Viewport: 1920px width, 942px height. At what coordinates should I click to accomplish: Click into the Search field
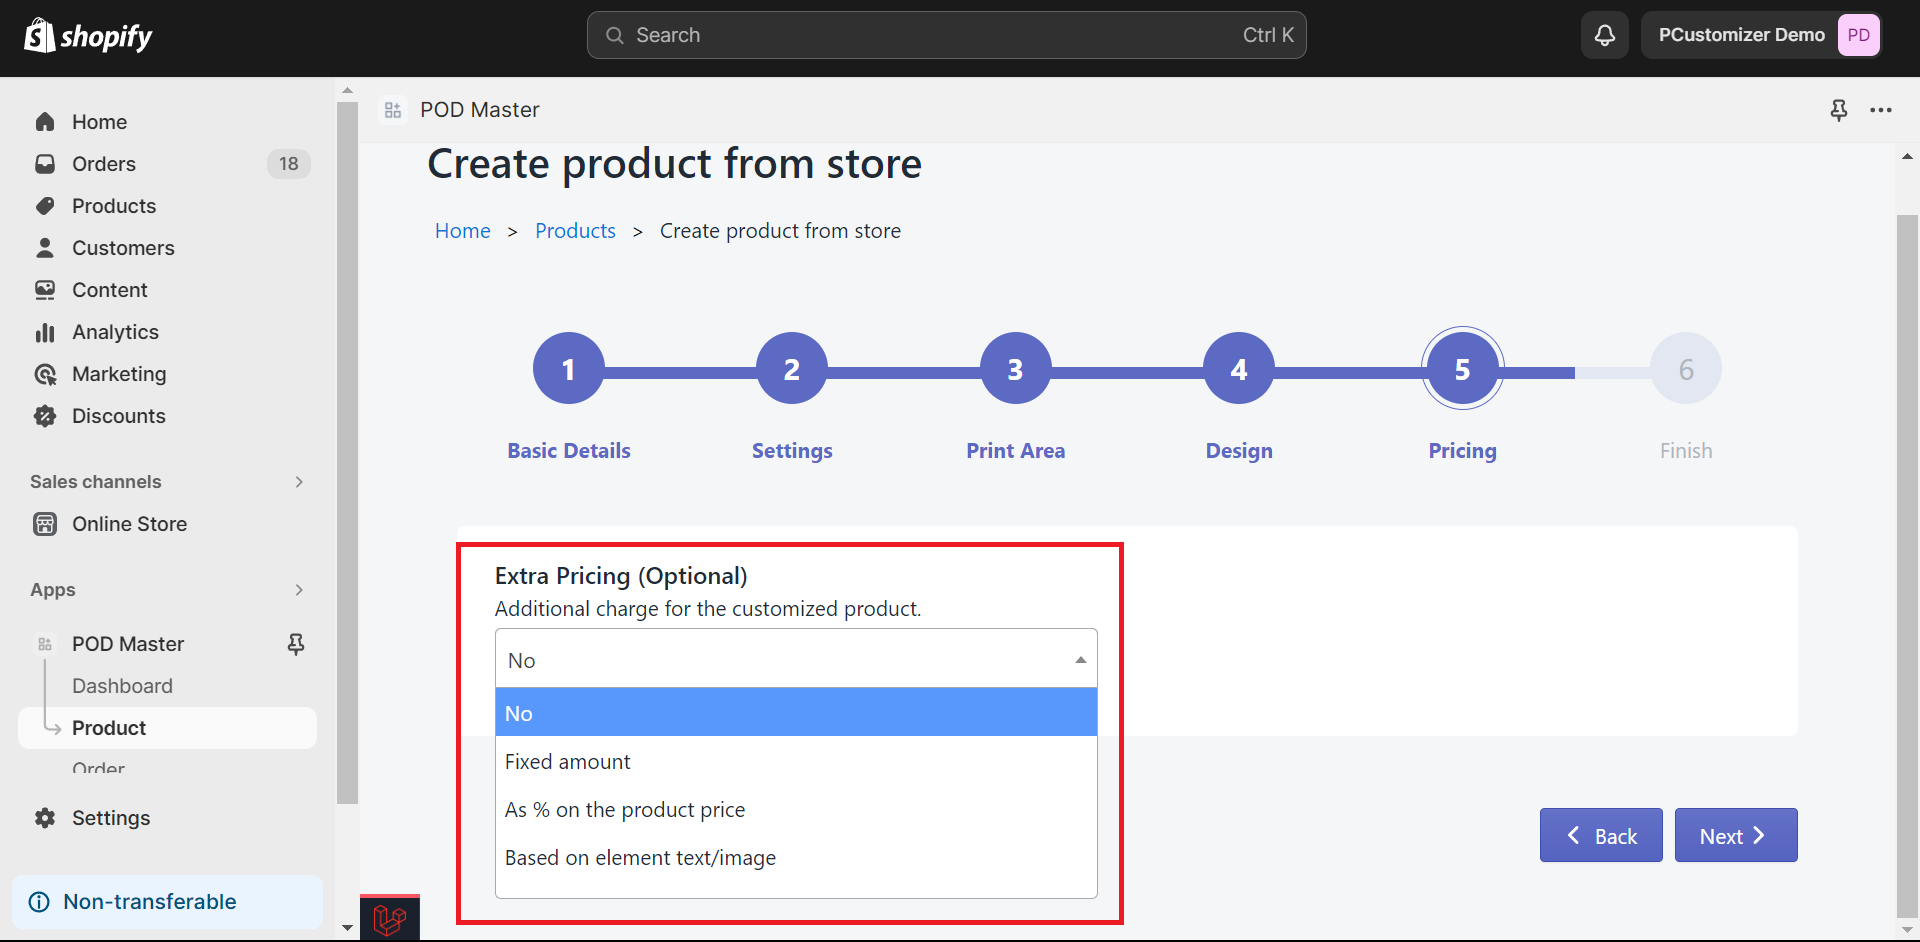pos(946,35)
